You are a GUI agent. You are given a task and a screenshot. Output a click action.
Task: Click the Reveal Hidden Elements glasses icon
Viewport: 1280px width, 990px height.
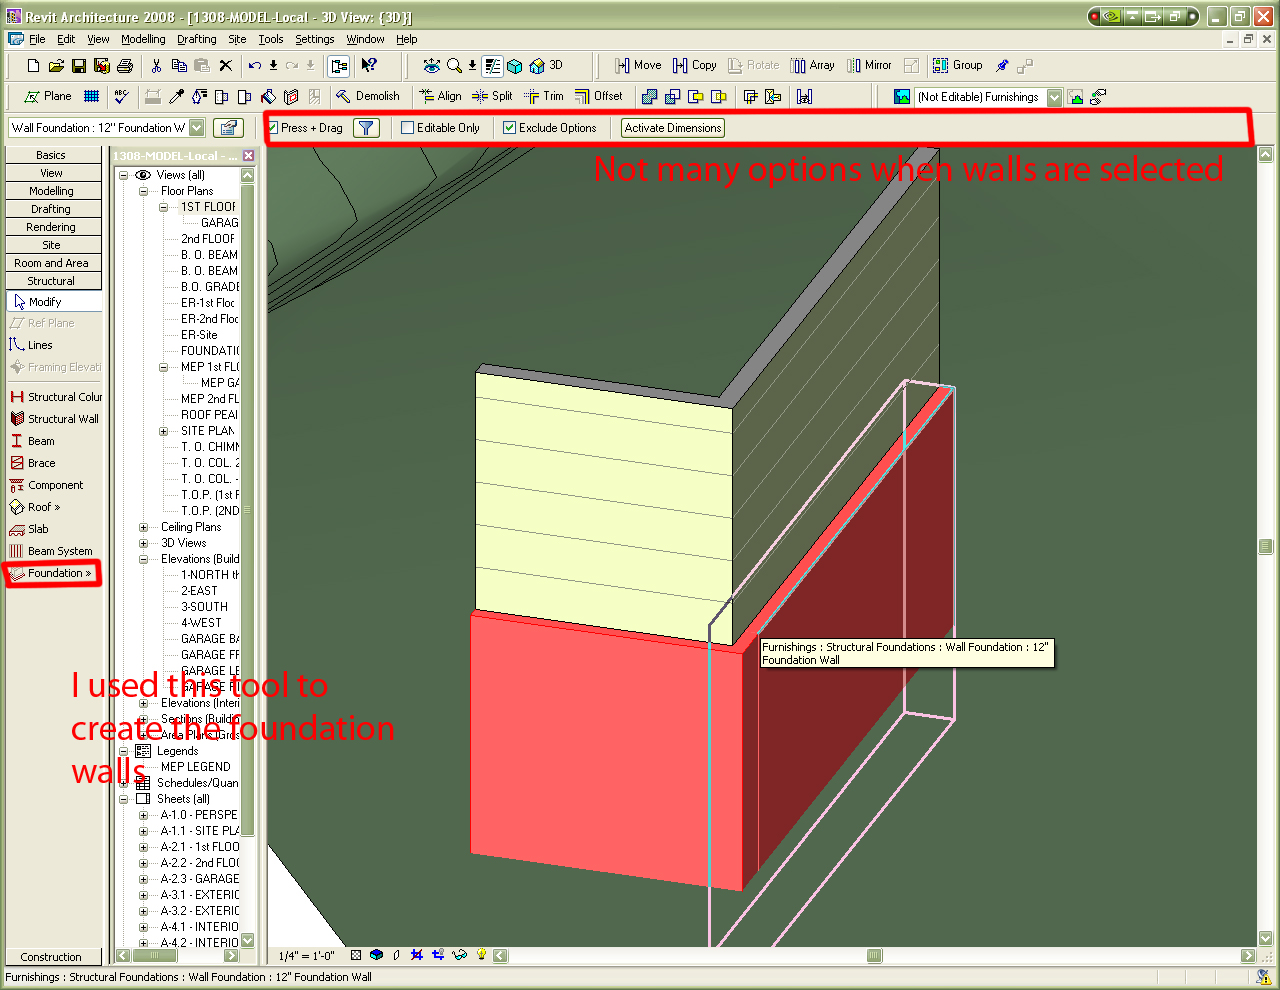click(460, 955)
